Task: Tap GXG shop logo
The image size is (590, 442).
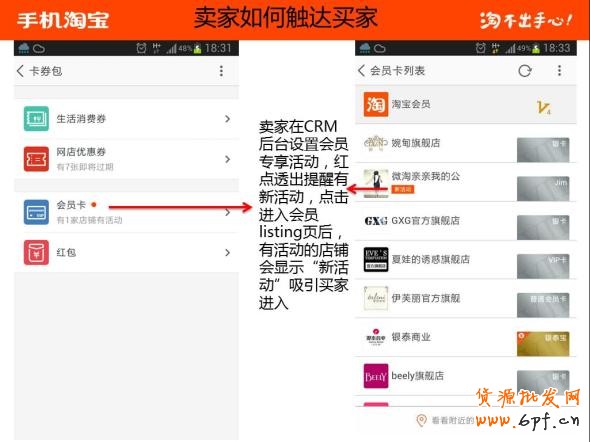Action: 376,221
